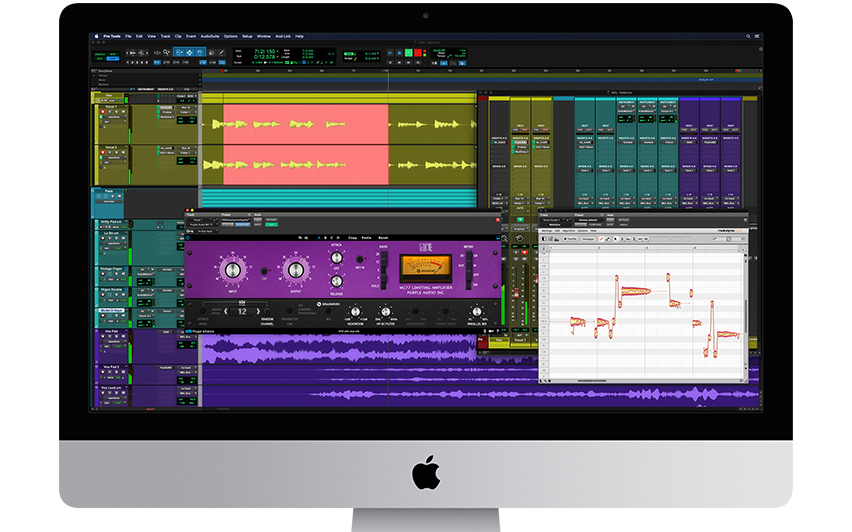Toggle the I/O switch between input and output knobs
Image resolution: width=852 pixels, height=532 pixels.
(262, 271)
